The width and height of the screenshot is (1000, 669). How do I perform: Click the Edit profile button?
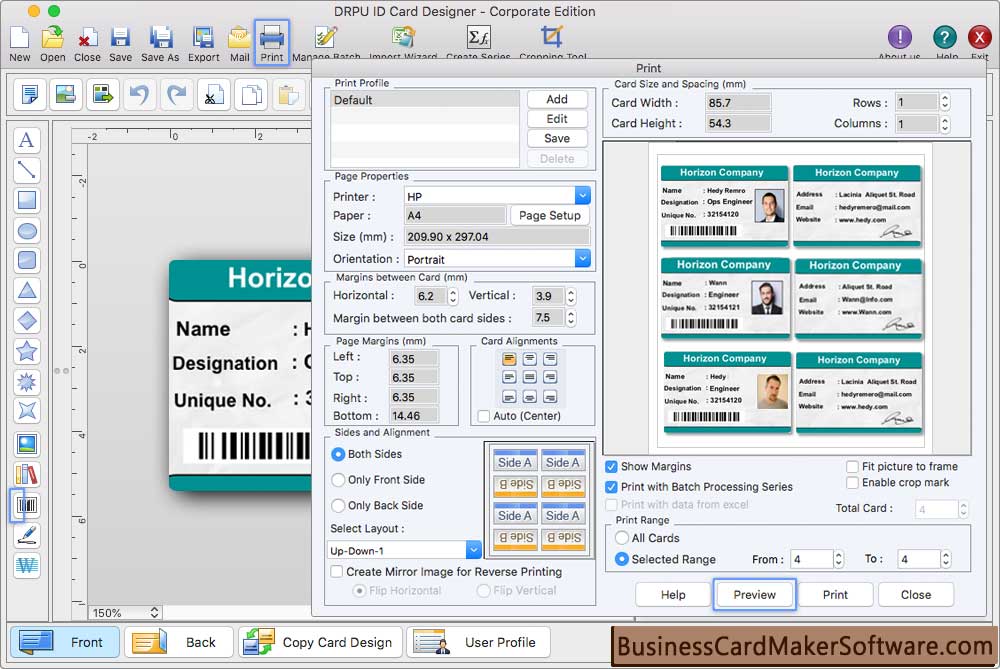click(x=557, y=119)
